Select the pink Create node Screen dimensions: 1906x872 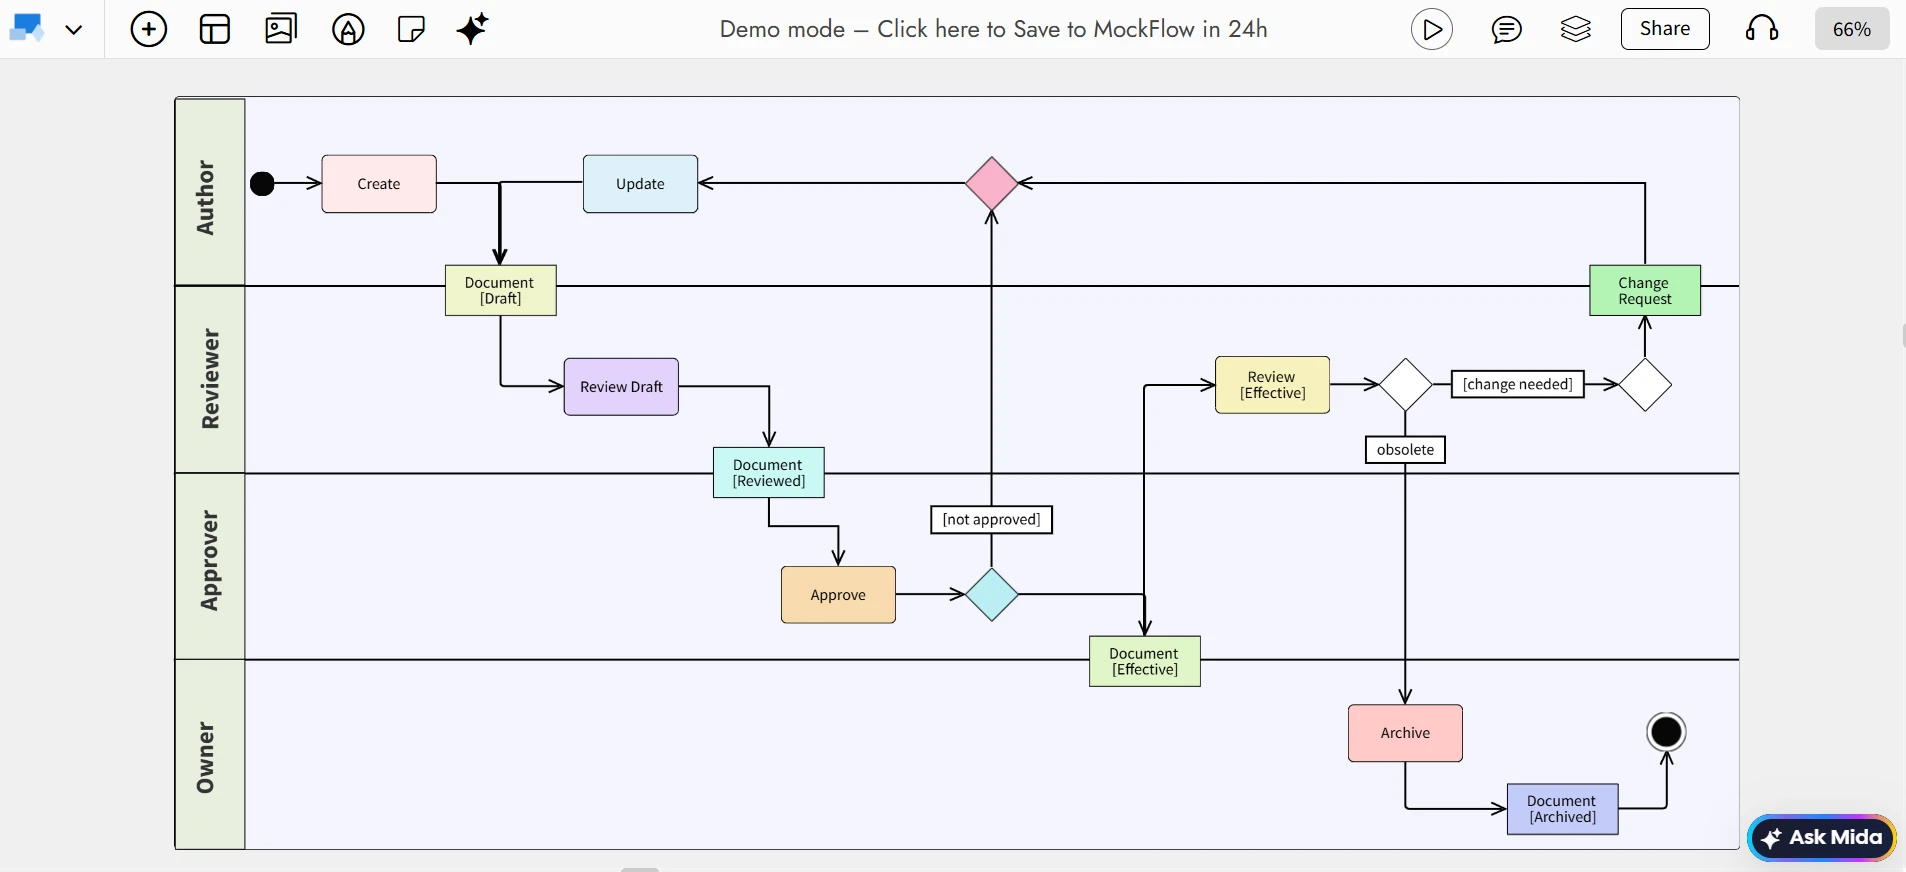(379, 184)
